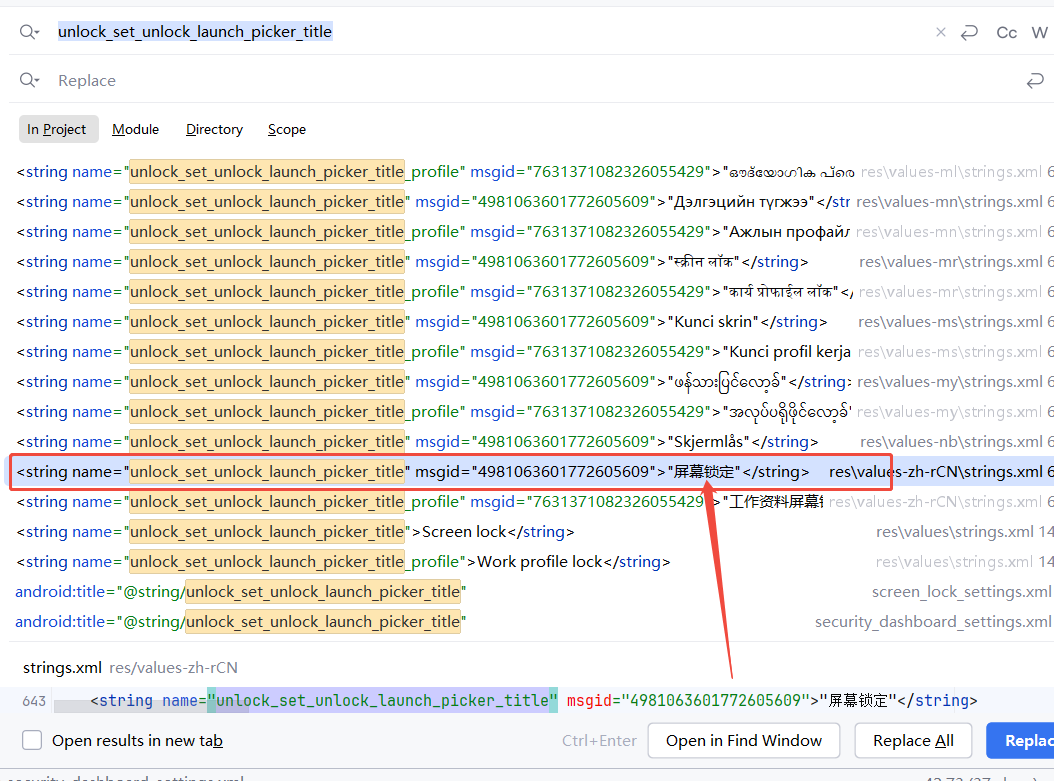Select the security_dashboard_settings.xml android:title result

pos(531,622)
